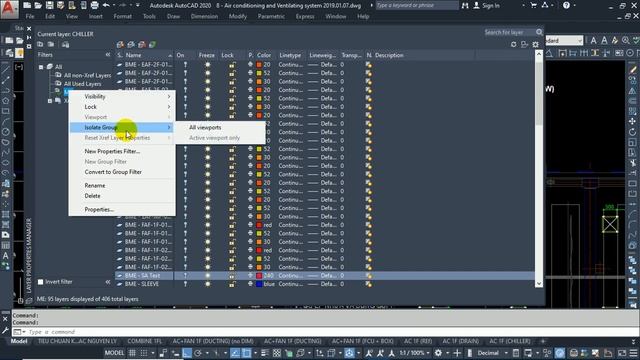Close the Layer Properties Manager palette
This screenshot has height=360, width=640.
[x=29, y=29]
